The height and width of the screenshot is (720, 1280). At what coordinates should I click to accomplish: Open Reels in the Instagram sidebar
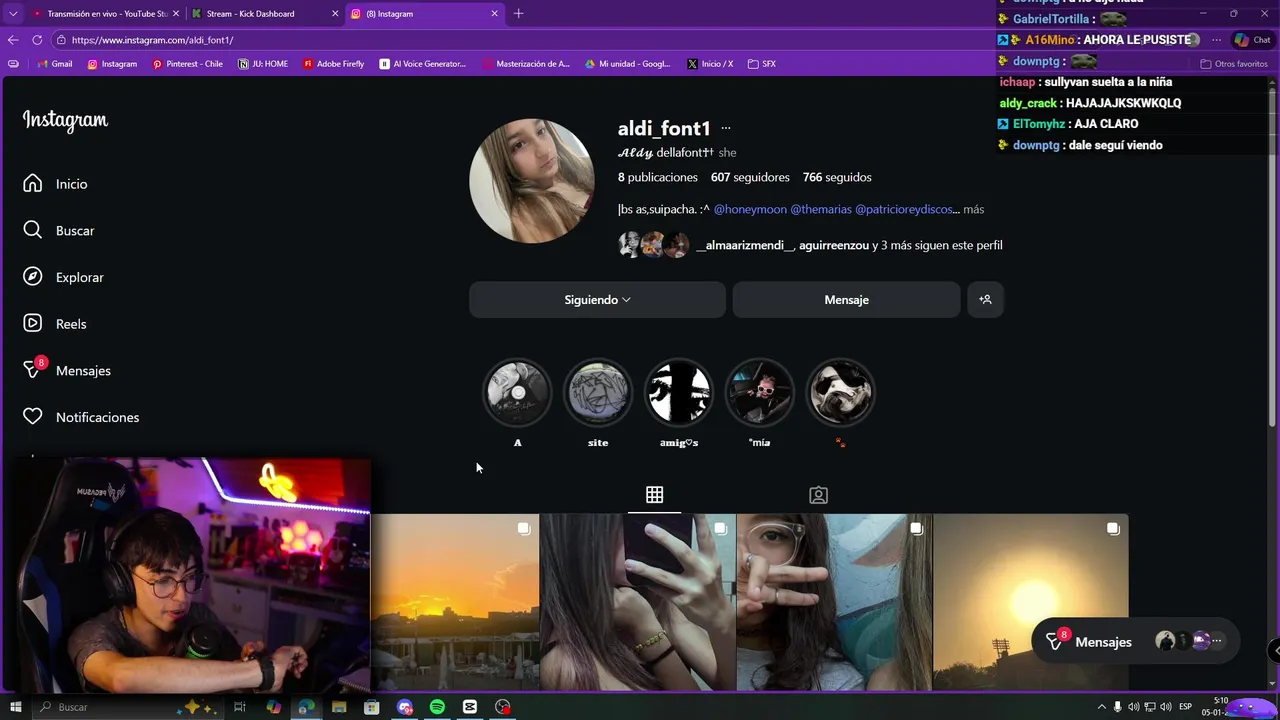tap(55, 324)
